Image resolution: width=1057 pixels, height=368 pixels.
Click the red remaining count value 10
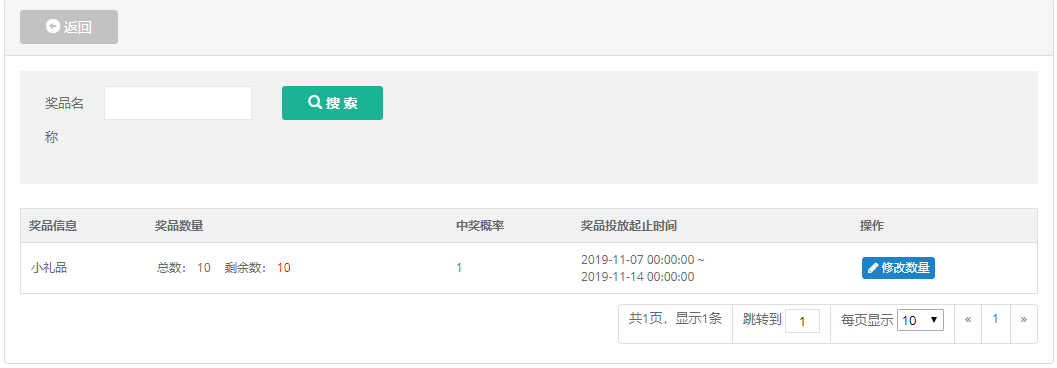(x=284, y=268)
